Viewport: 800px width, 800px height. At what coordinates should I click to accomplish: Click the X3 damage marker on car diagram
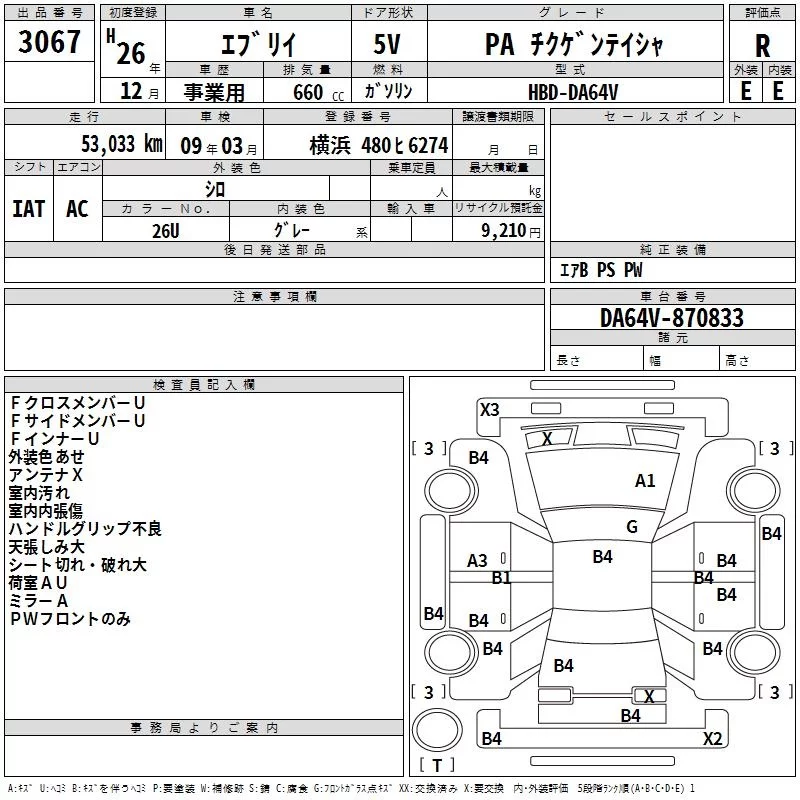pyautogui.click(x=490, y=409)
